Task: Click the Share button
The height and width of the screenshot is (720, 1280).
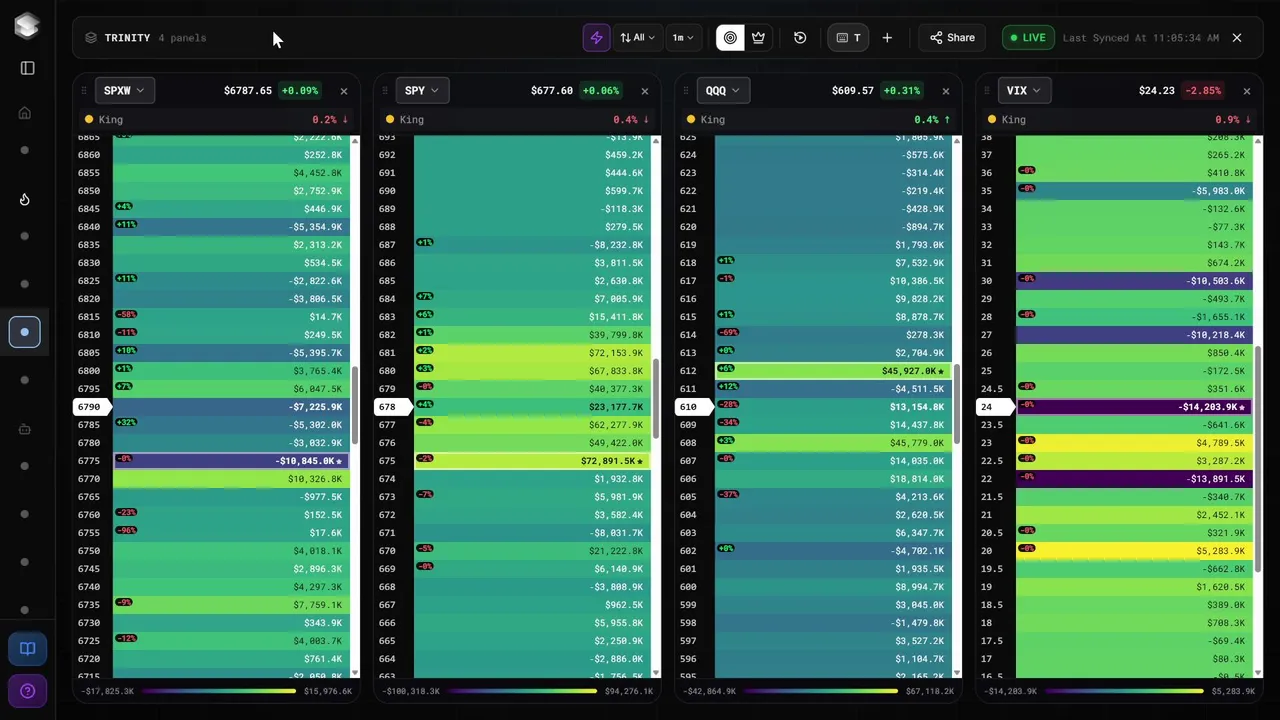Action: [x=952, y=38]
